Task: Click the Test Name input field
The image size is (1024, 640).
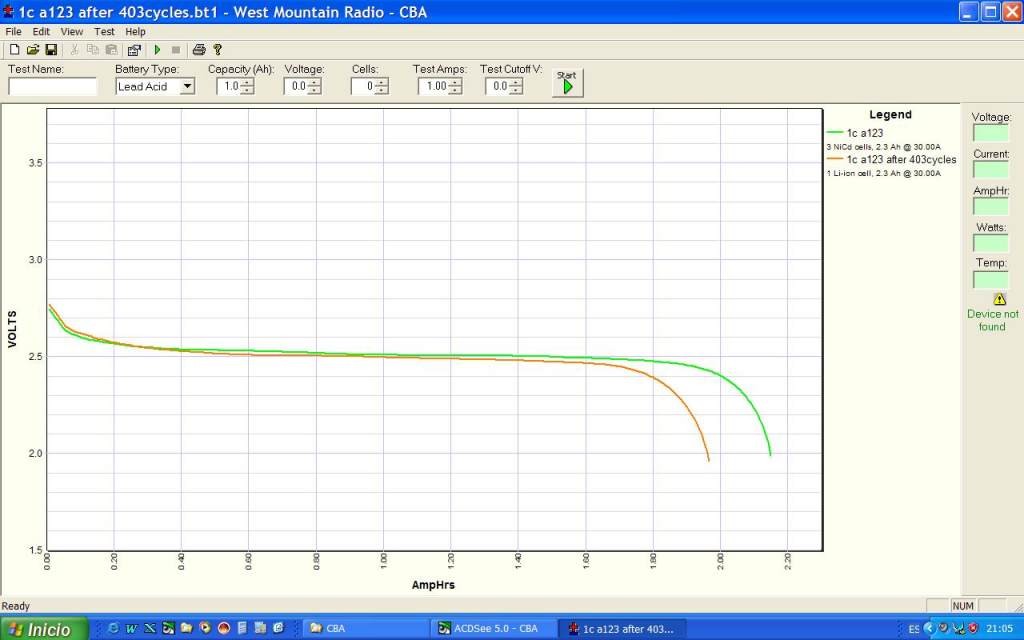Action: [x=52, y=86]
